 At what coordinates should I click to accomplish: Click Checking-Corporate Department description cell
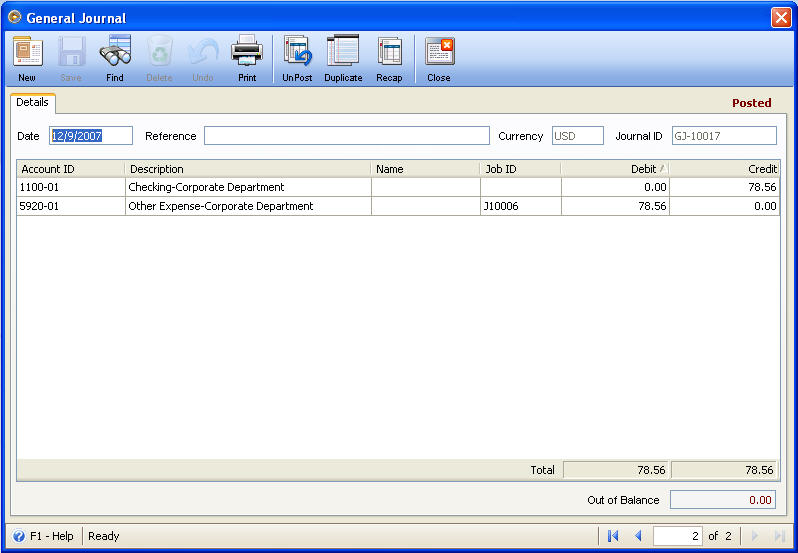click(x=248, y=187)
